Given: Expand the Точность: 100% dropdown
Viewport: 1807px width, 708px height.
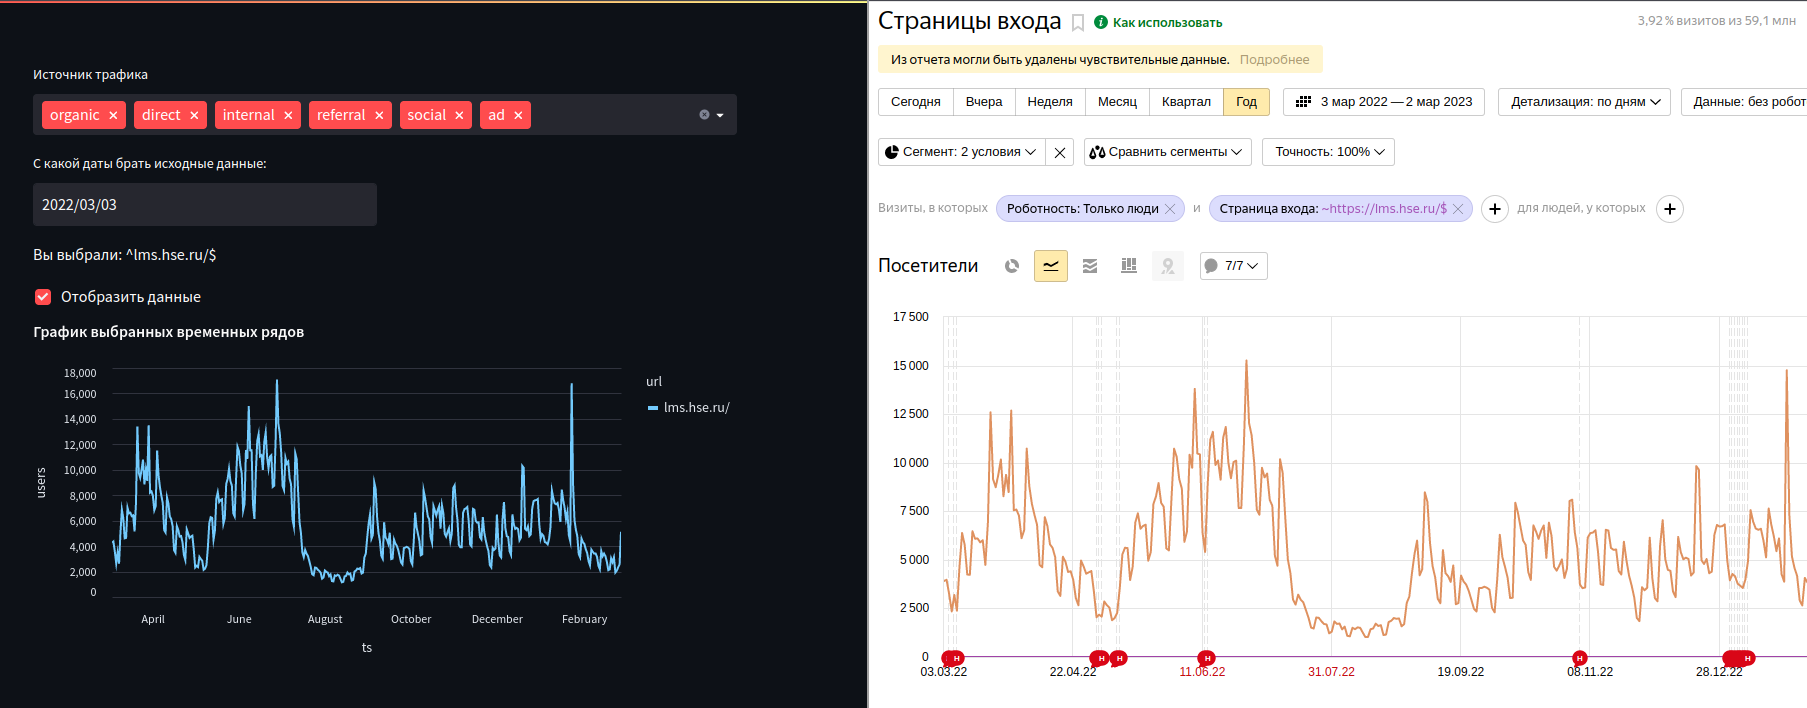Looking at the screenshot, I should coord(1328,152).
